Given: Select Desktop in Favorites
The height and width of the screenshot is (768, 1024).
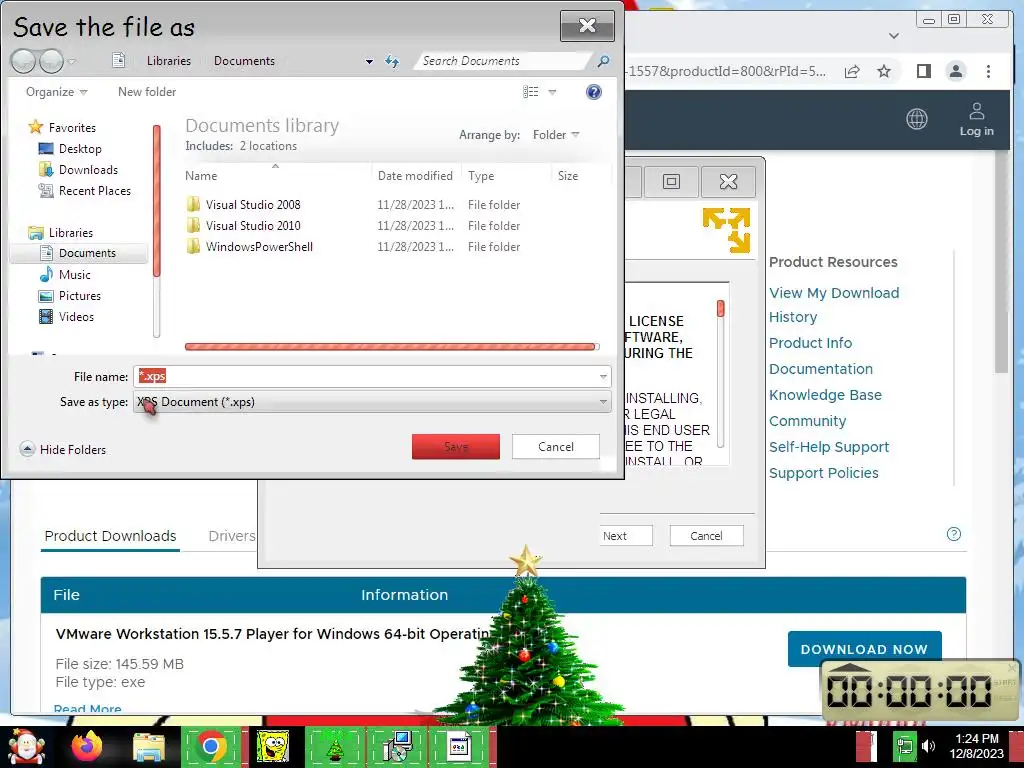Looking at the screenshot, I should pyautogui.click(x=80, y=149).
